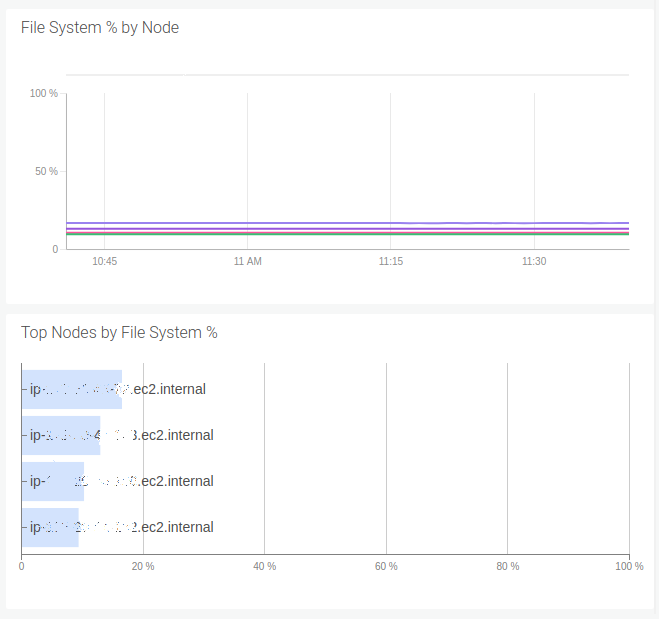Click the 11 AM time axis label

[x=248, y=261]
